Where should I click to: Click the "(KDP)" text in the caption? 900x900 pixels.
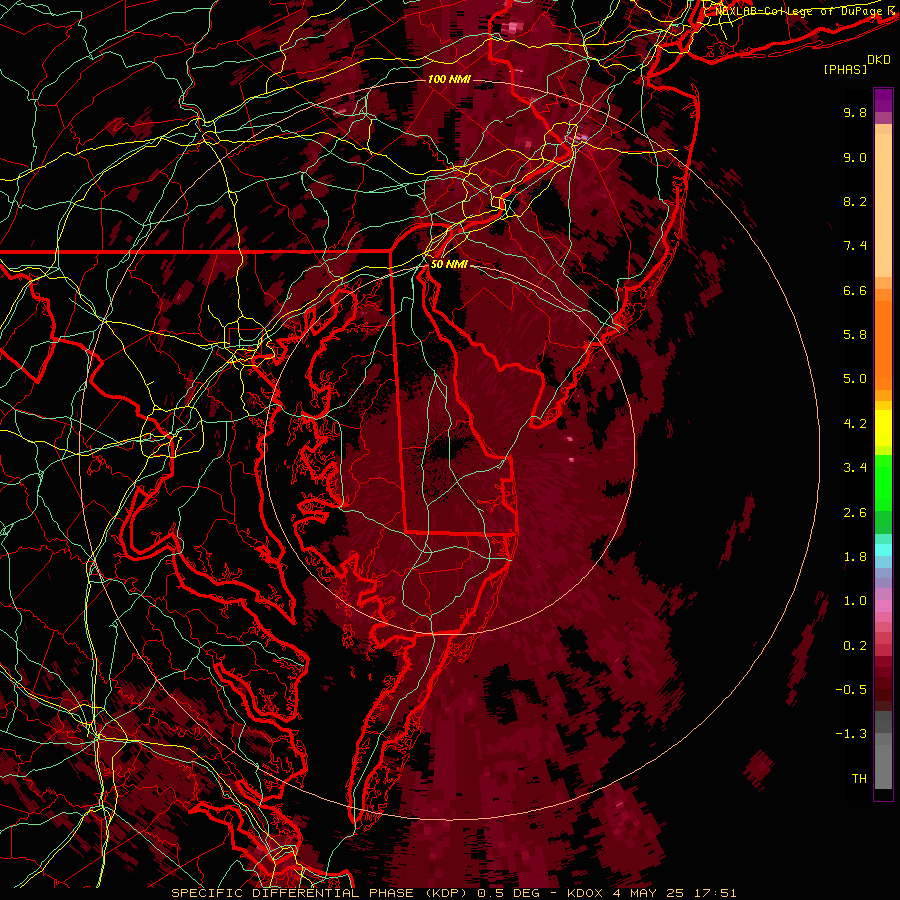[444, 893]
